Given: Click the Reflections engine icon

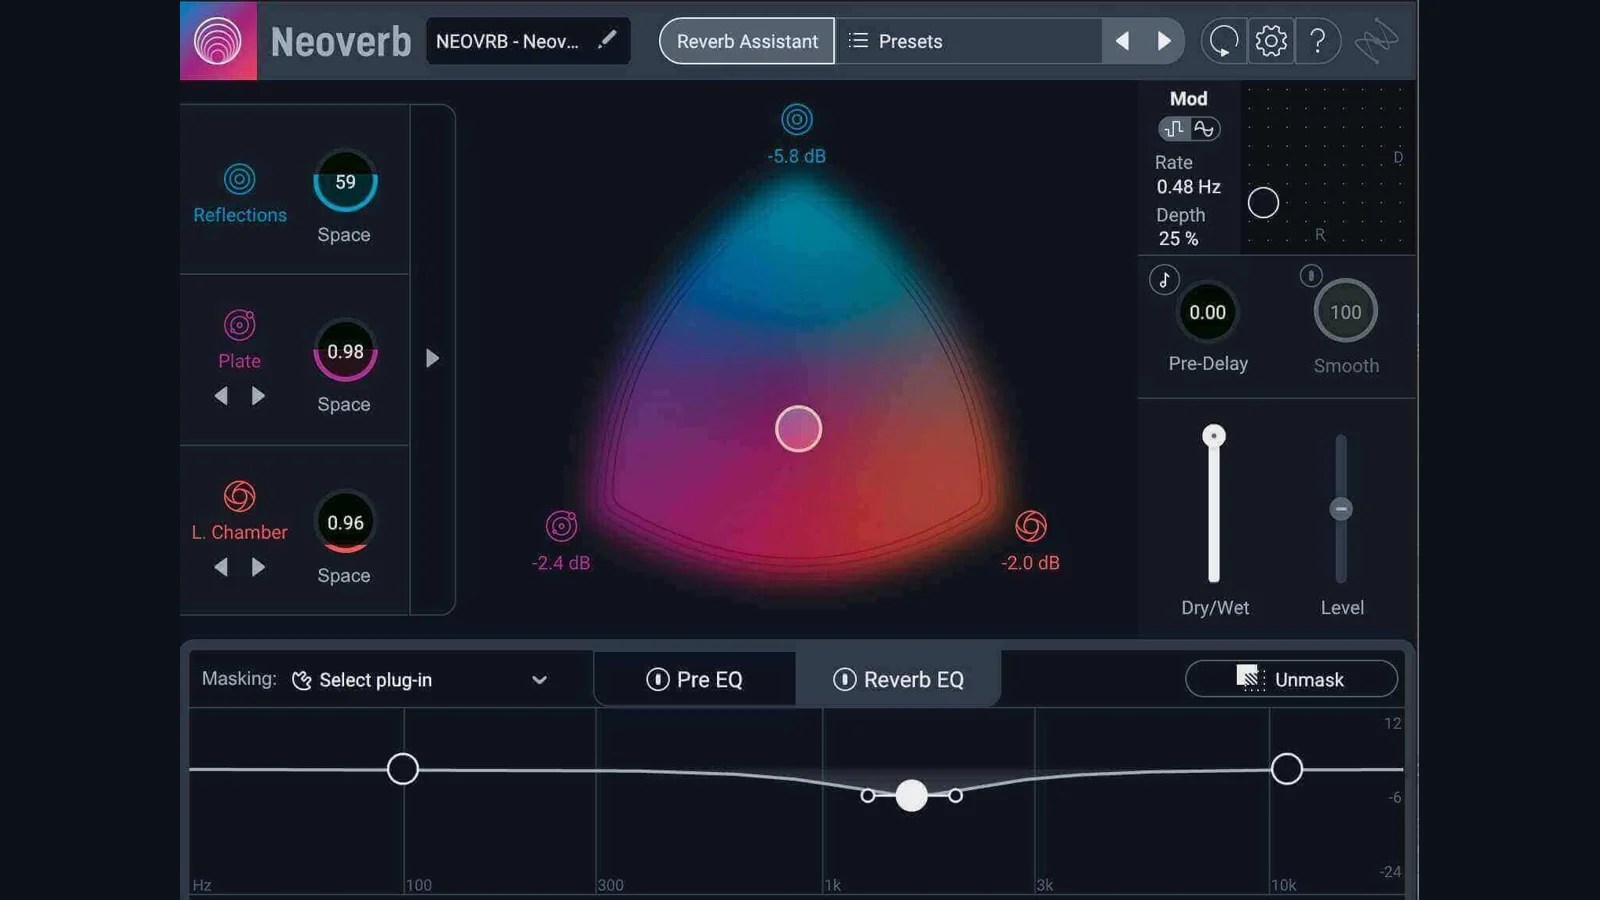Looking at the screenshot, I should coord(239,179).
